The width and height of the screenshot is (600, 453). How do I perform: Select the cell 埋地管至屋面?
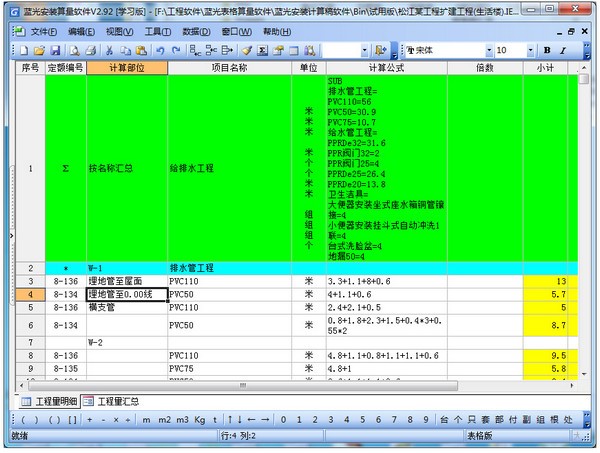coord(127,282)
